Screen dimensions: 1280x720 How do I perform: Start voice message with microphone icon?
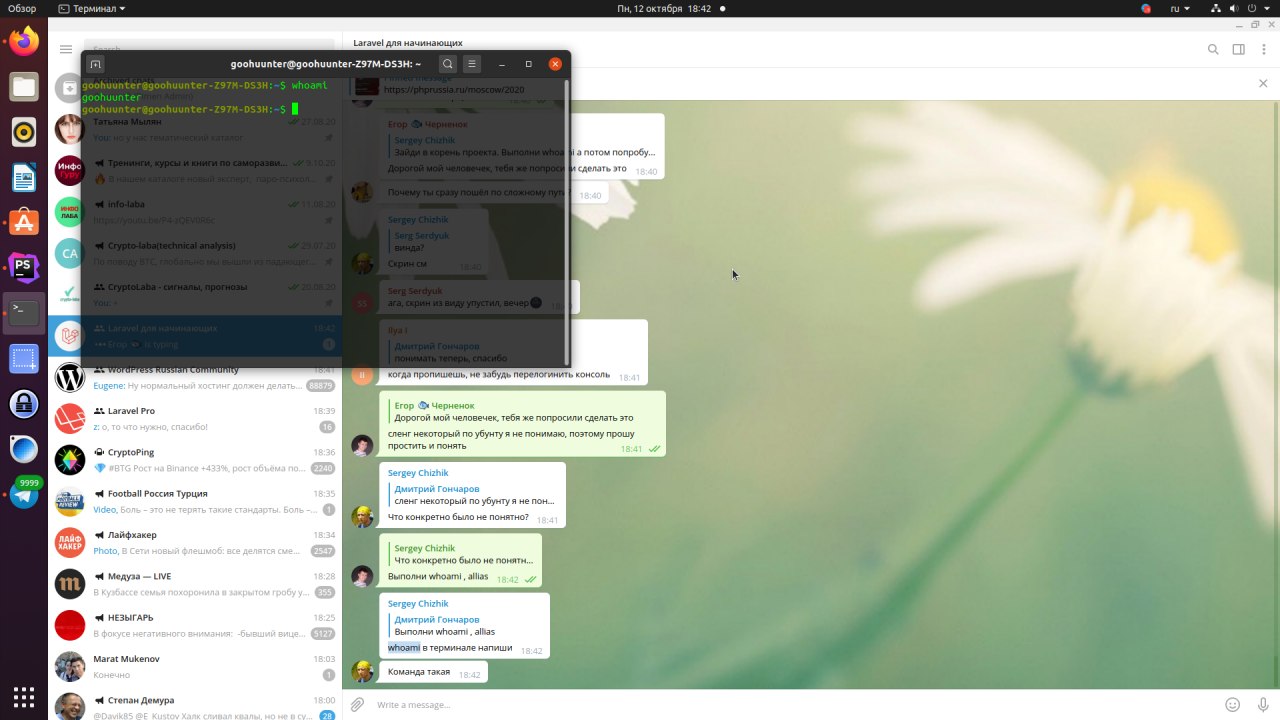coord(1261,705)
